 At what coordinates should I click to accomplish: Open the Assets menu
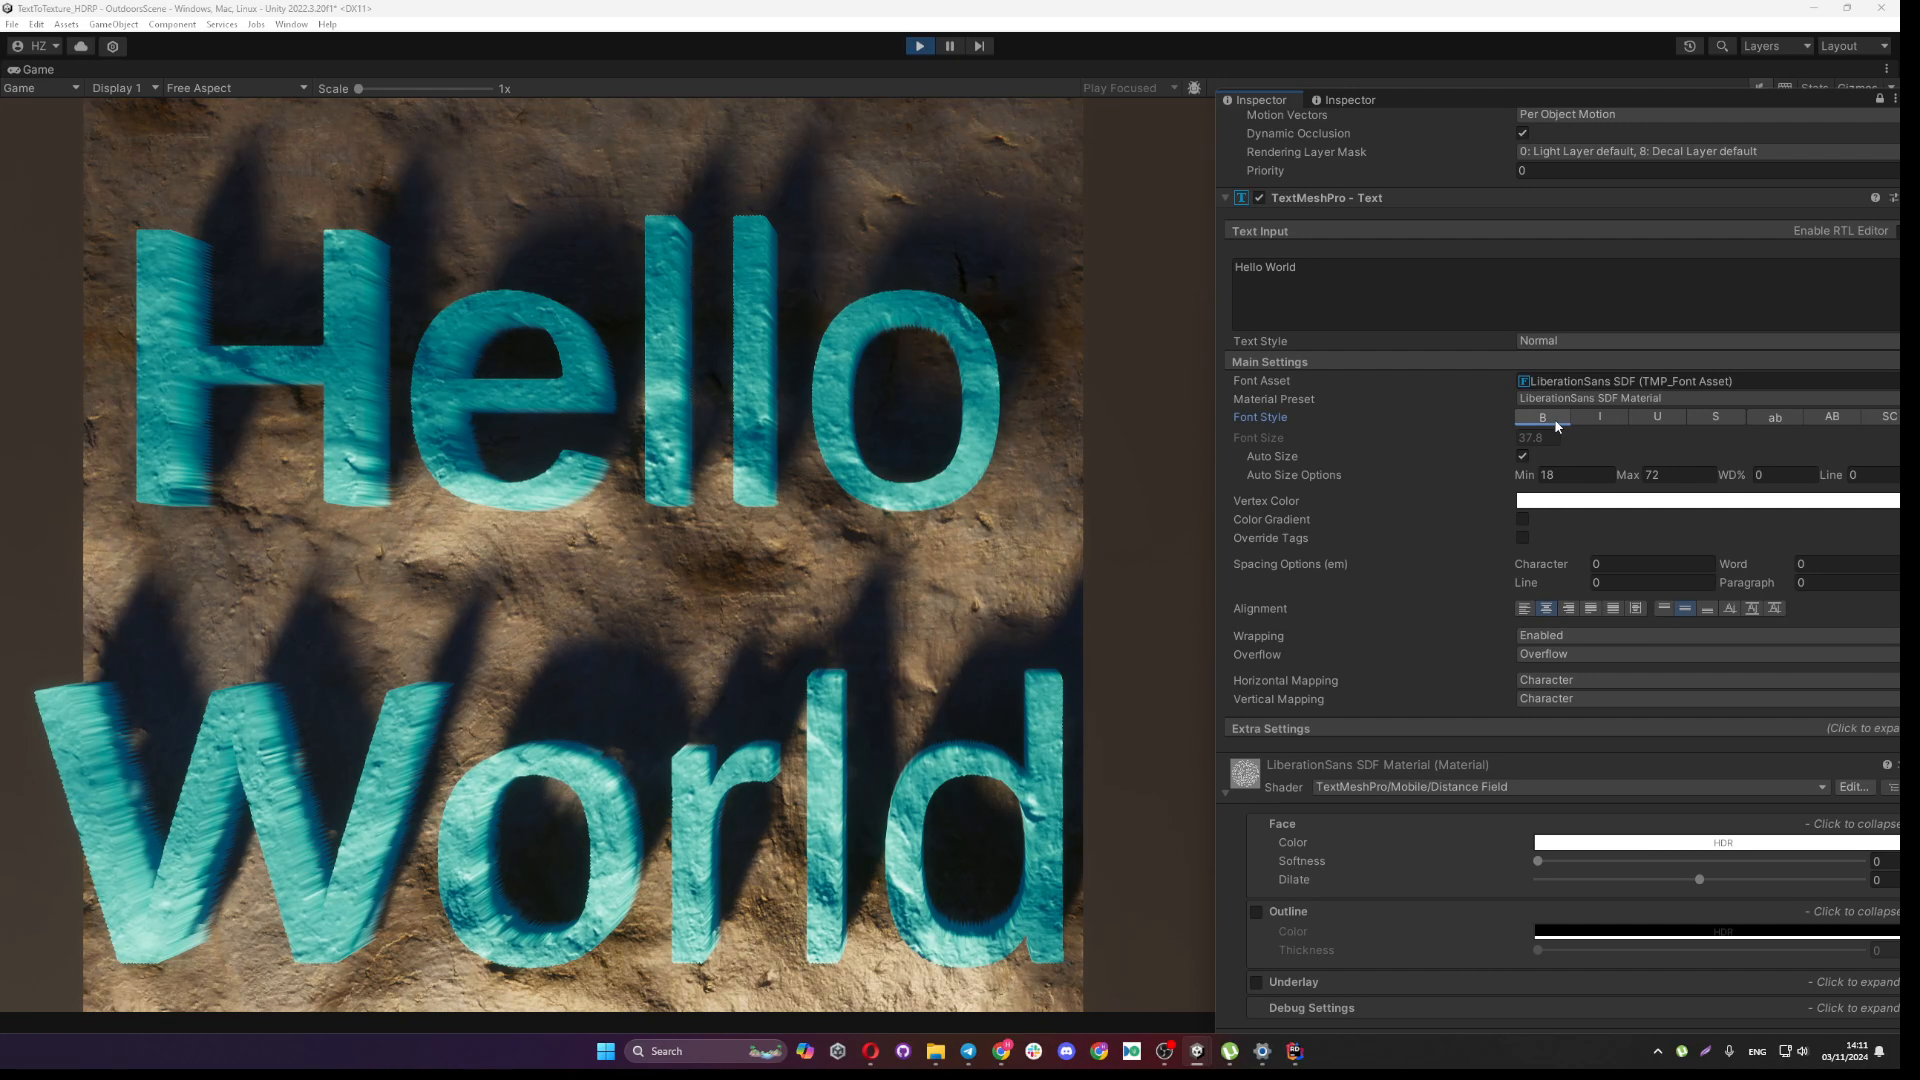66,24
